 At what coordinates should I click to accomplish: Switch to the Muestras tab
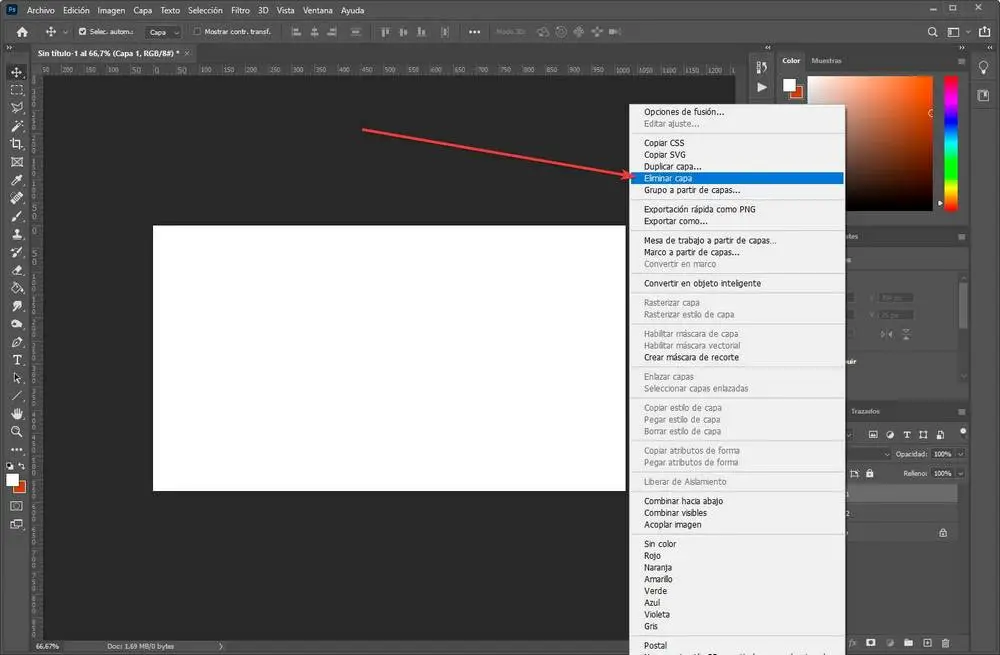point(826,60)
